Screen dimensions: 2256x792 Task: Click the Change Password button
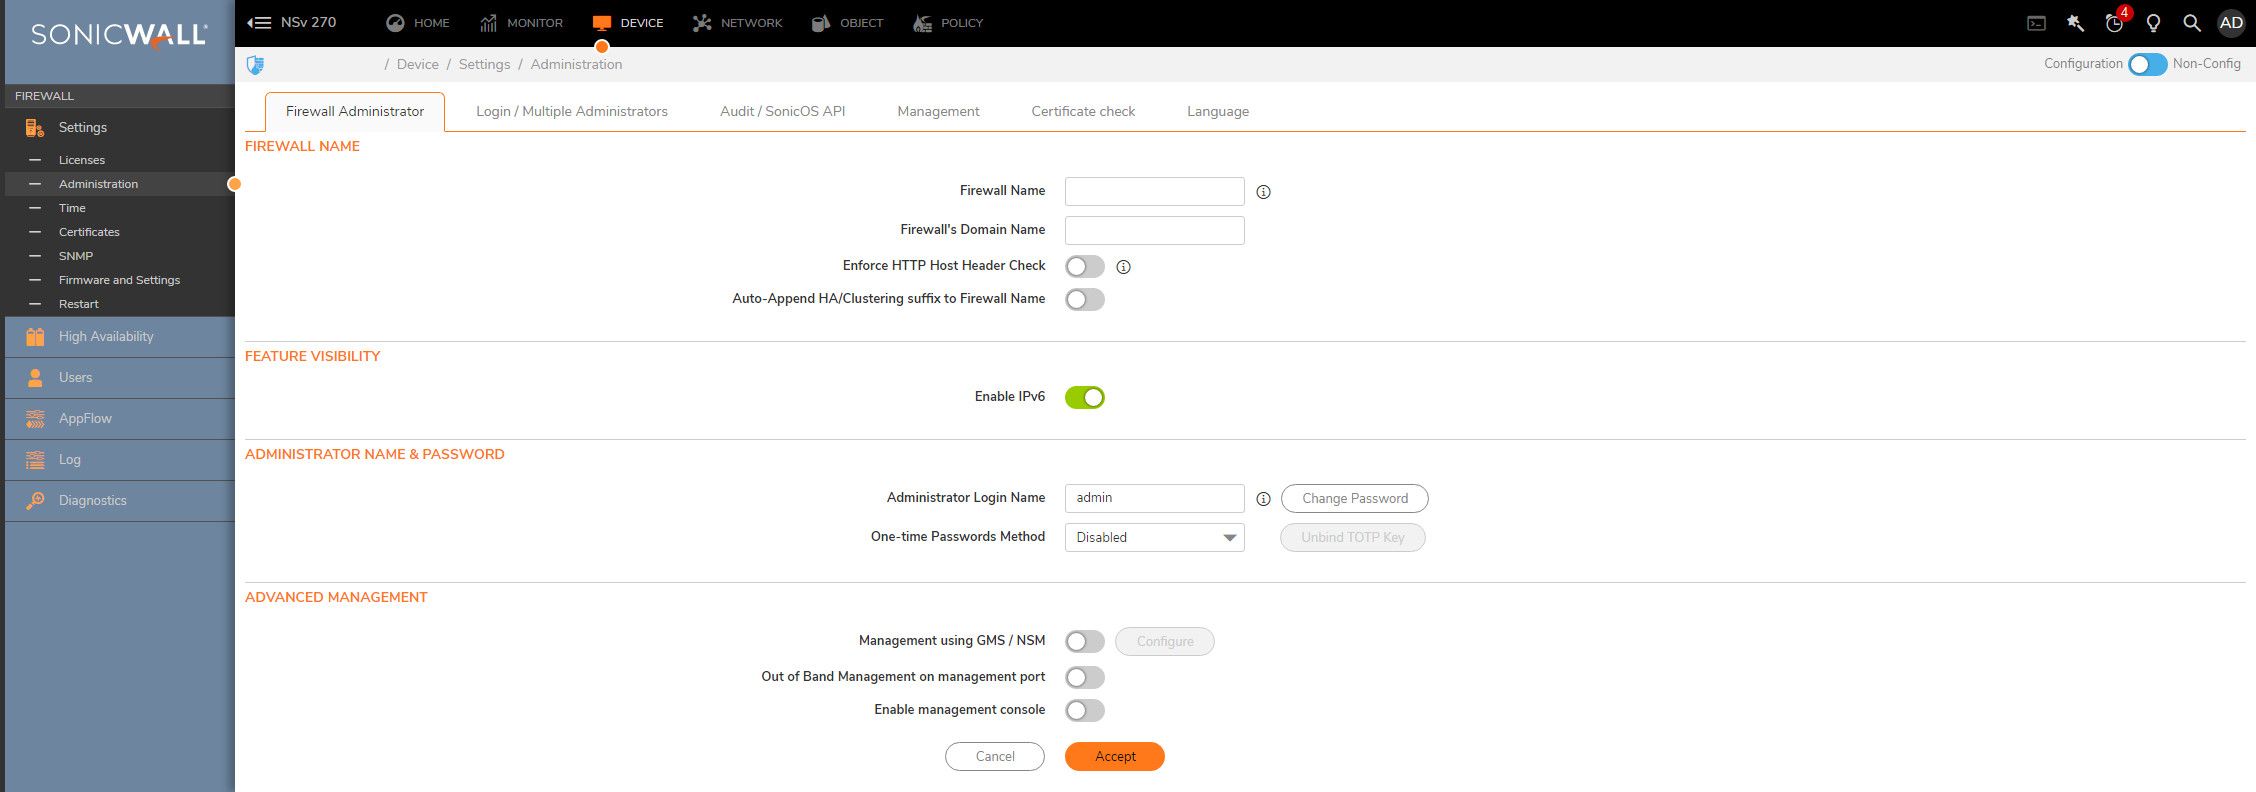click(1354, 499)
